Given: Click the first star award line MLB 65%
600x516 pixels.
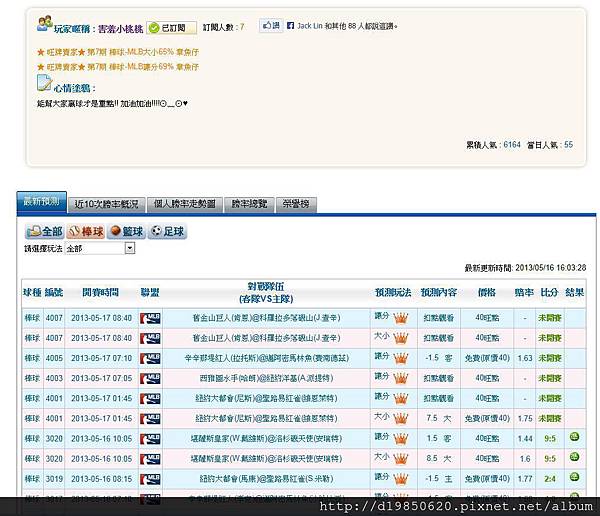Looking at the screenshot, I should point(118,52).
